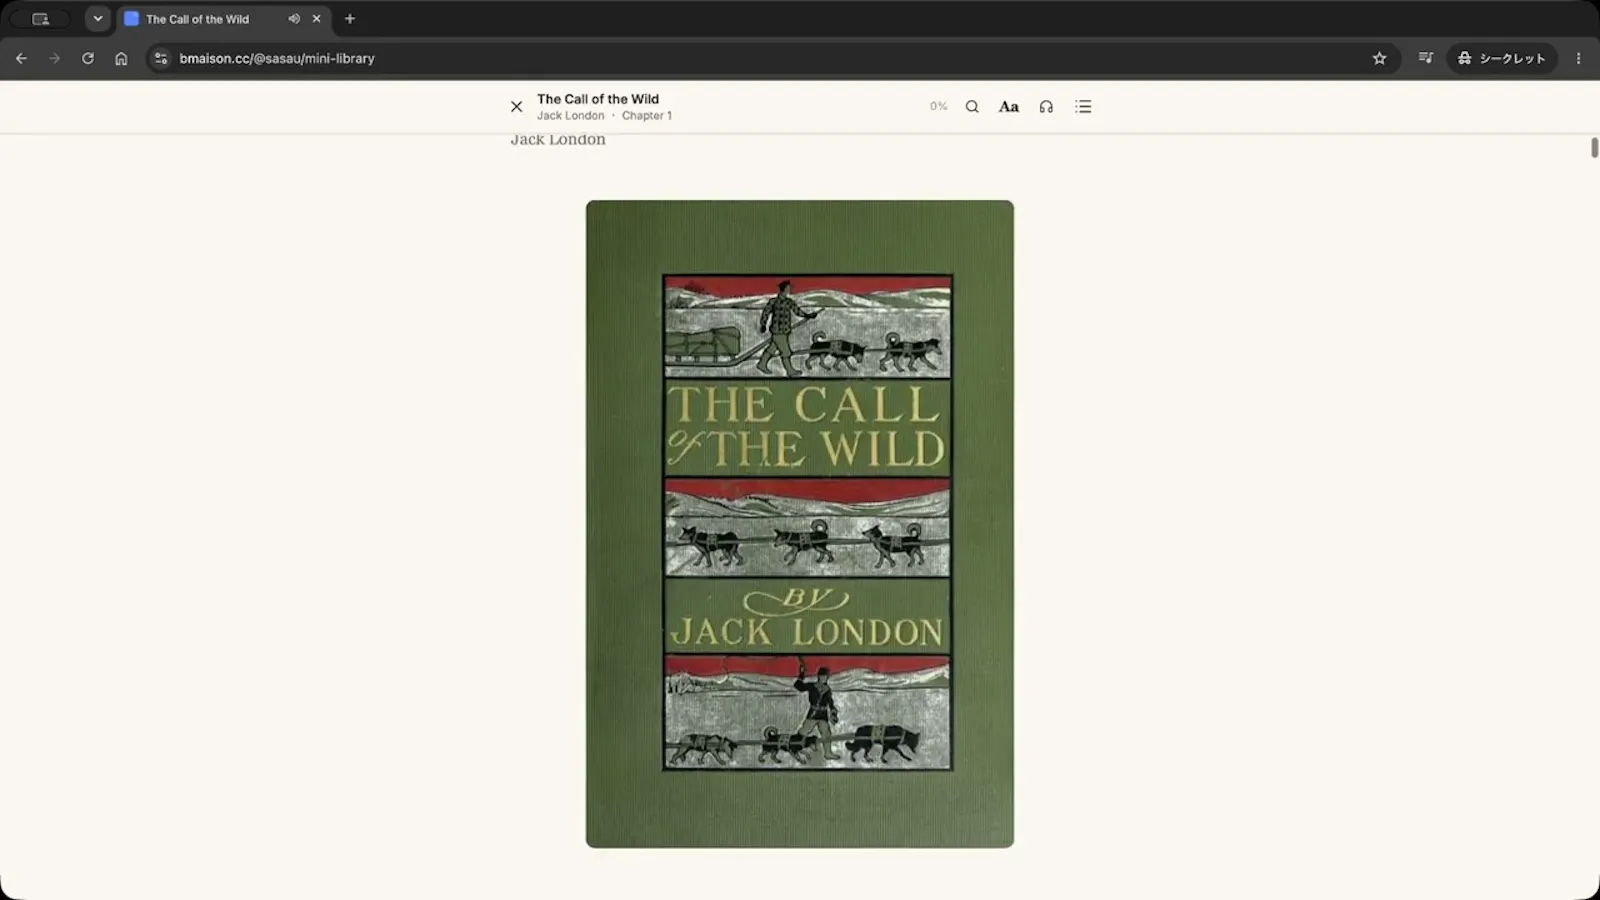1600x900 pixels.
Task: Open the browser home page
Action: point(121,58)
